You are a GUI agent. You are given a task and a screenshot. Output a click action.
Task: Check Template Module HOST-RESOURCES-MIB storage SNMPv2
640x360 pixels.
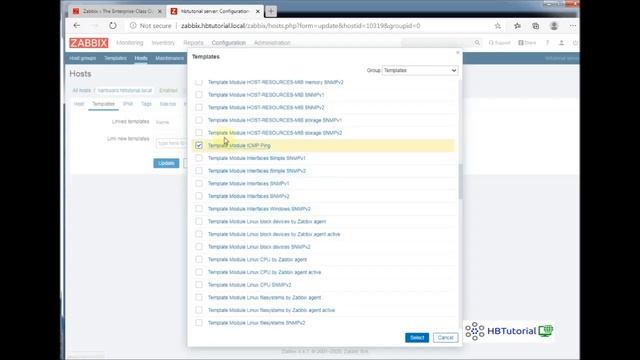click(199, 133)
